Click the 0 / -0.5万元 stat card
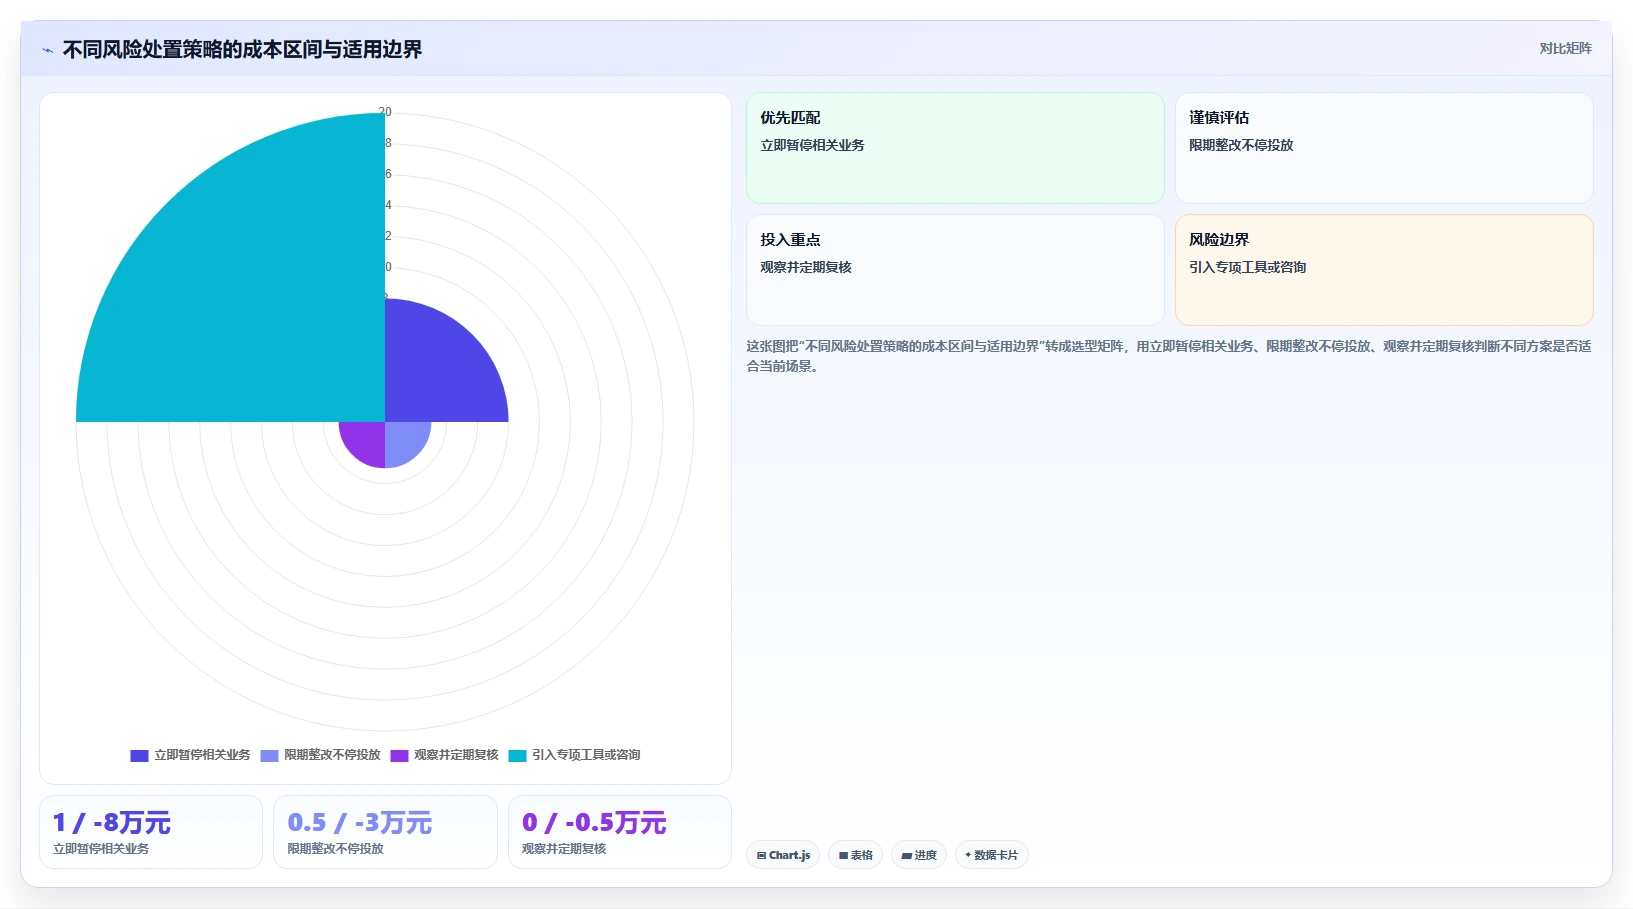 (x=620, y=832)
